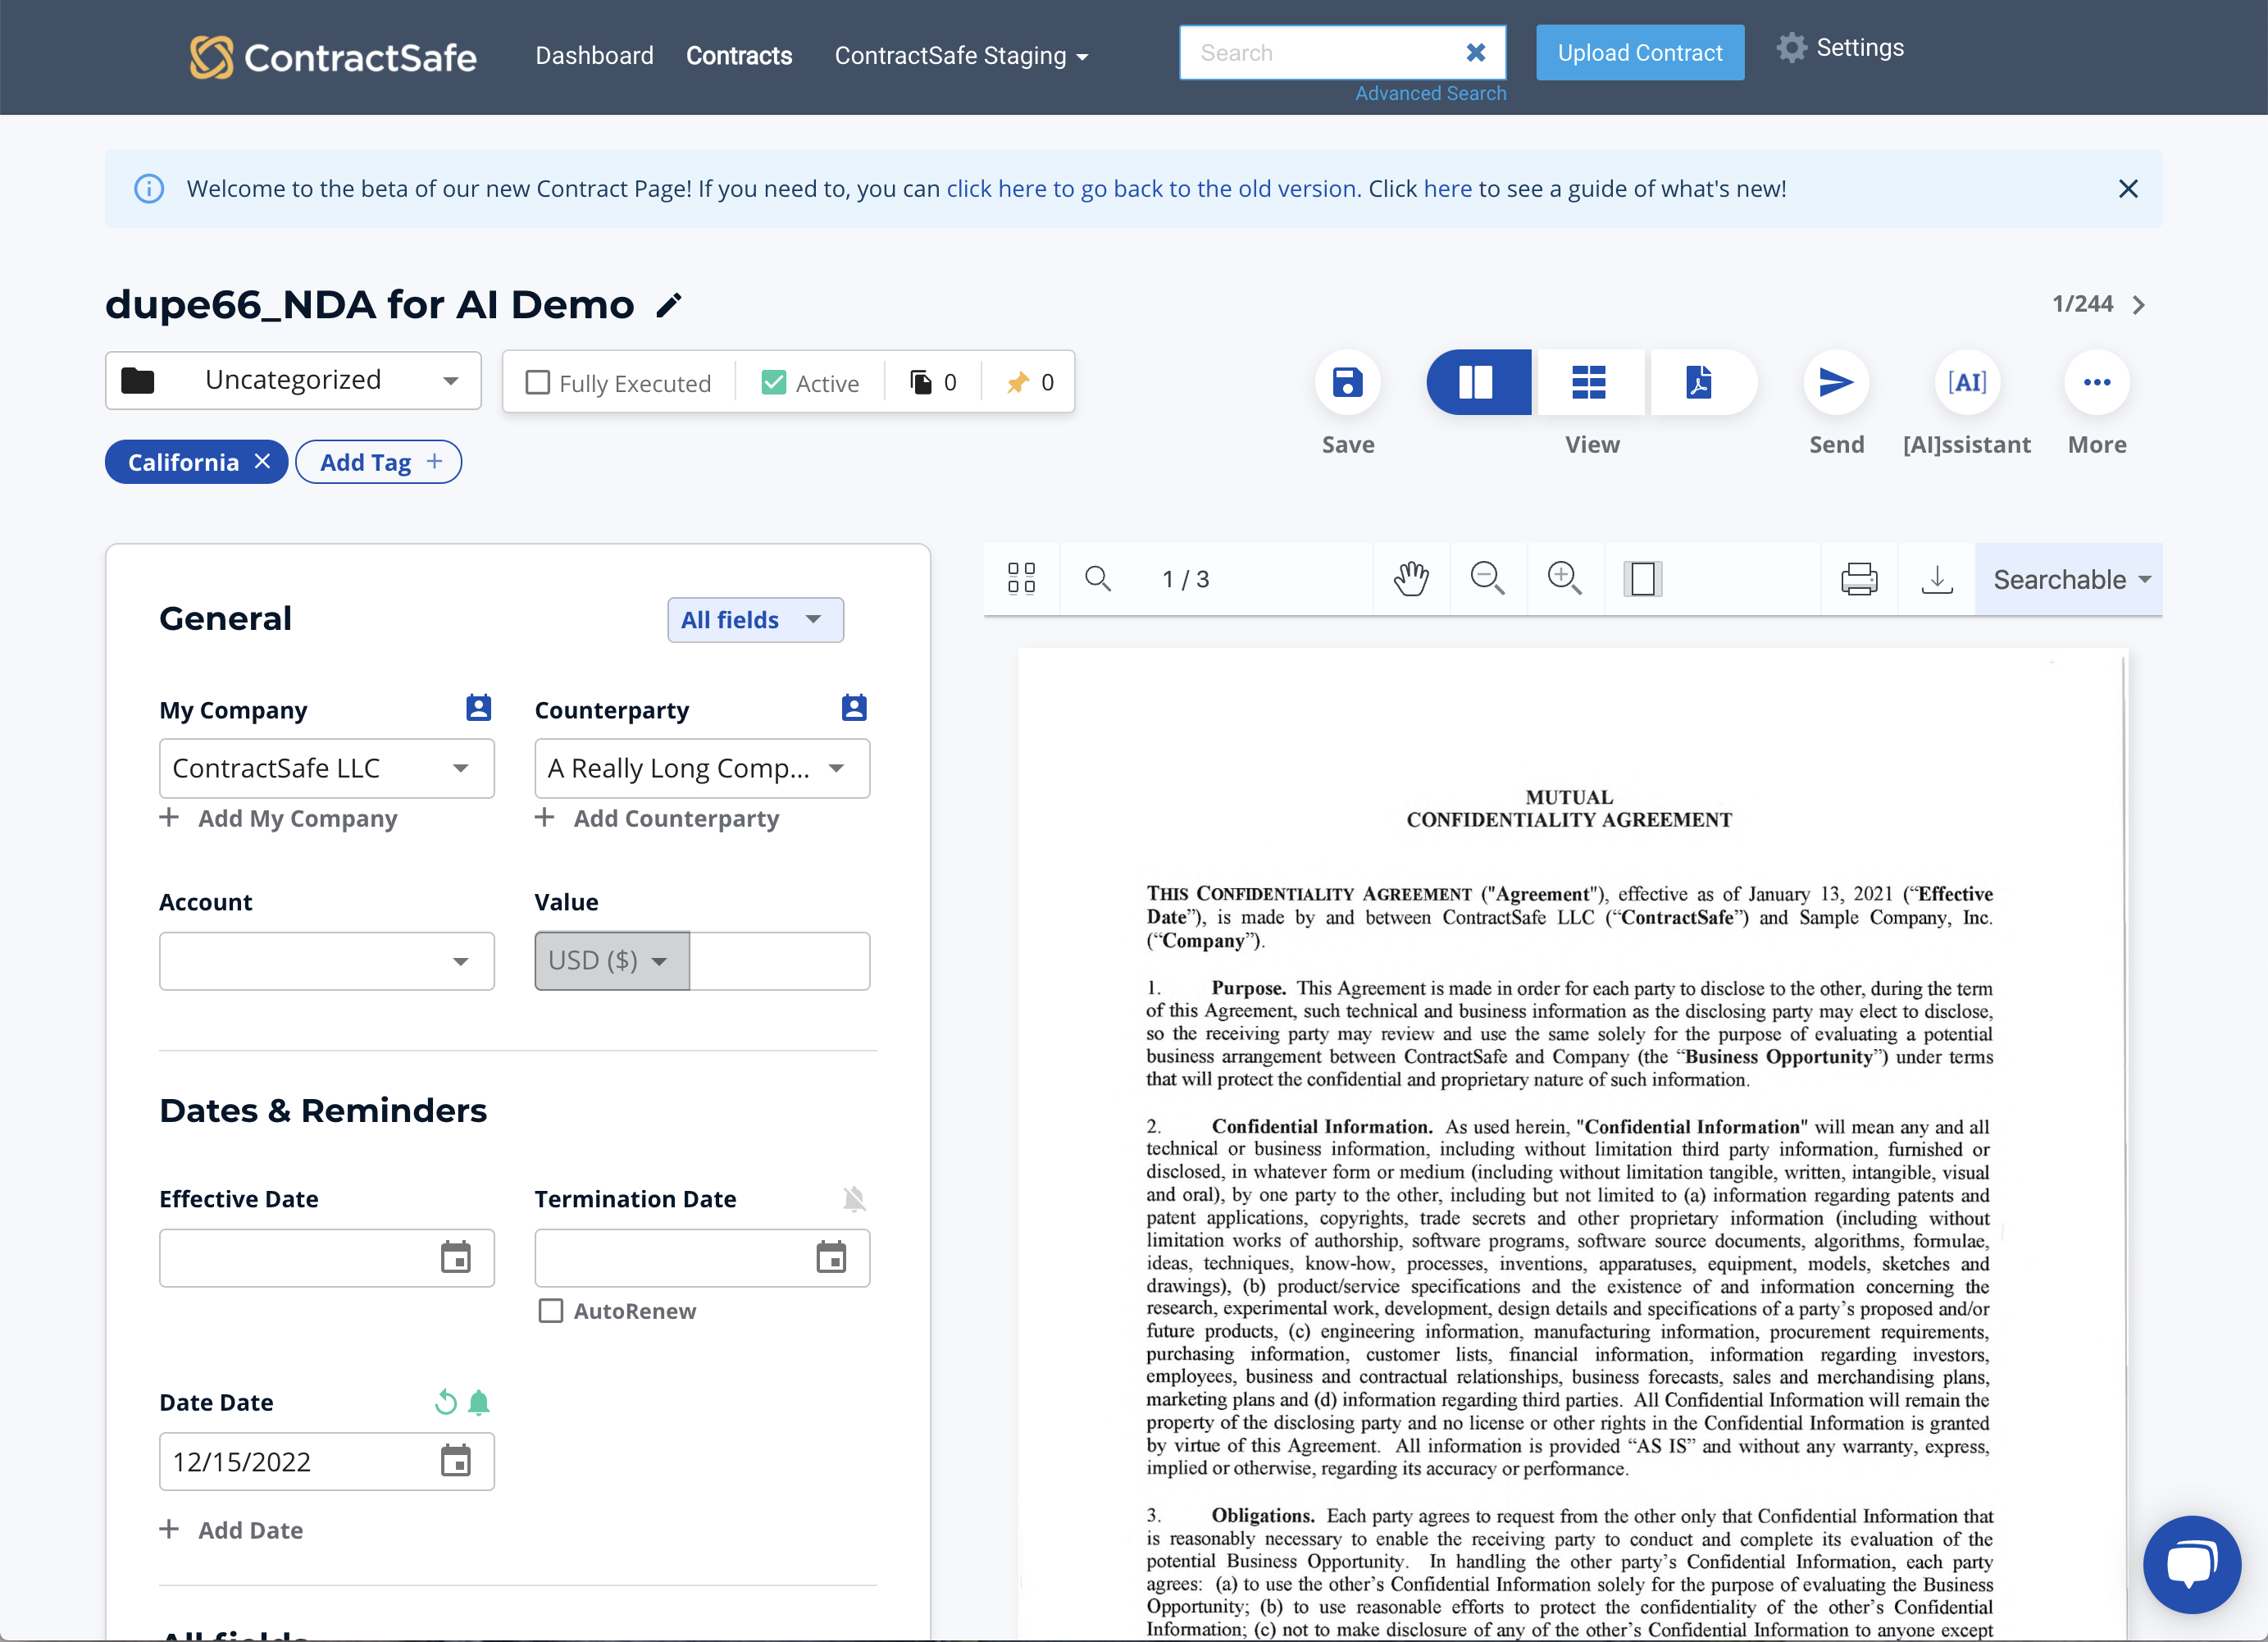This screenshot has height=1642, width=2268.
Task: Open Effective Date calendar picker
Action: (456, 1258)
